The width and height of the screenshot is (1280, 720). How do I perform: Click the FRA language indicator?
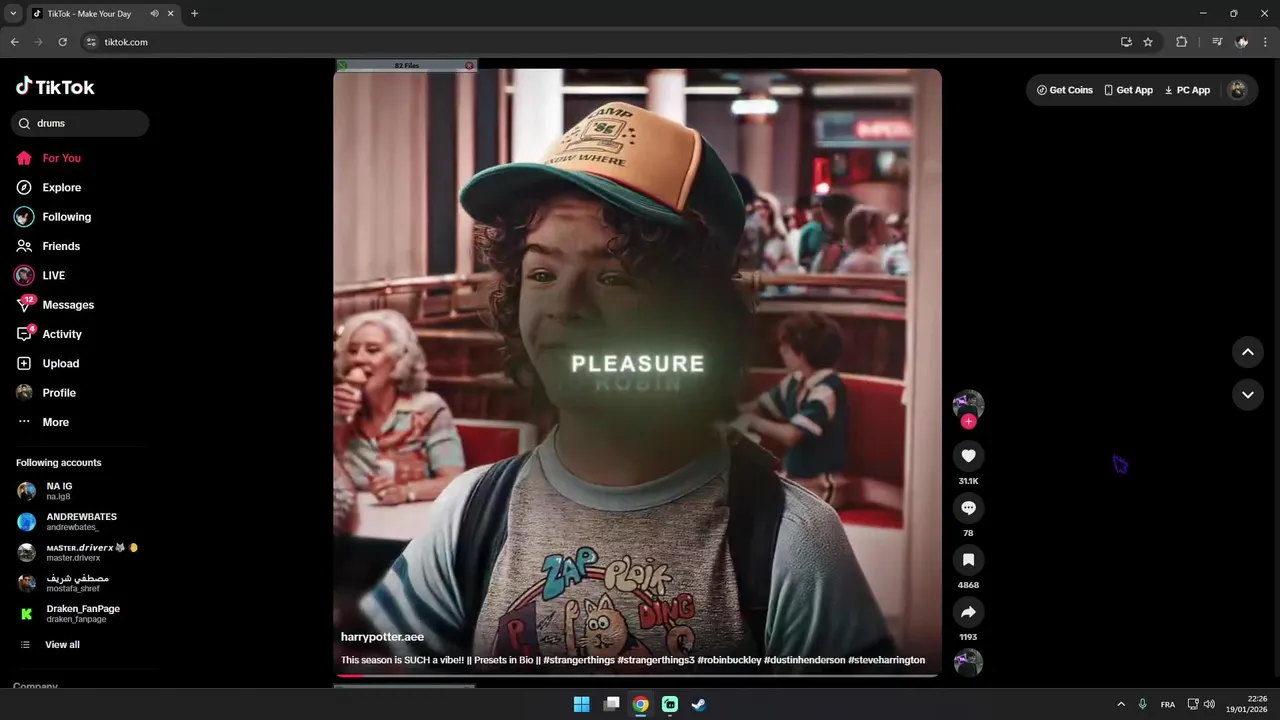pos(1168,704)
